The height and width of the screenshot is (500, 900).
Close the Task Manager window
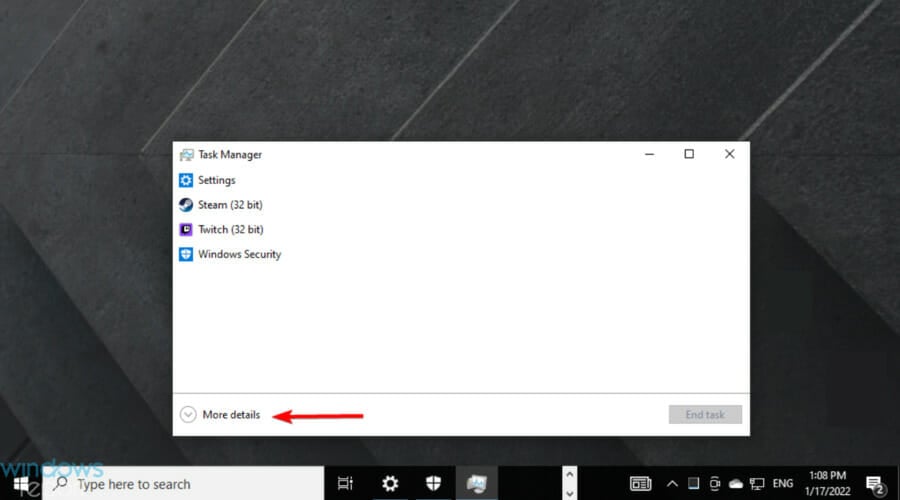pos(730,154)
